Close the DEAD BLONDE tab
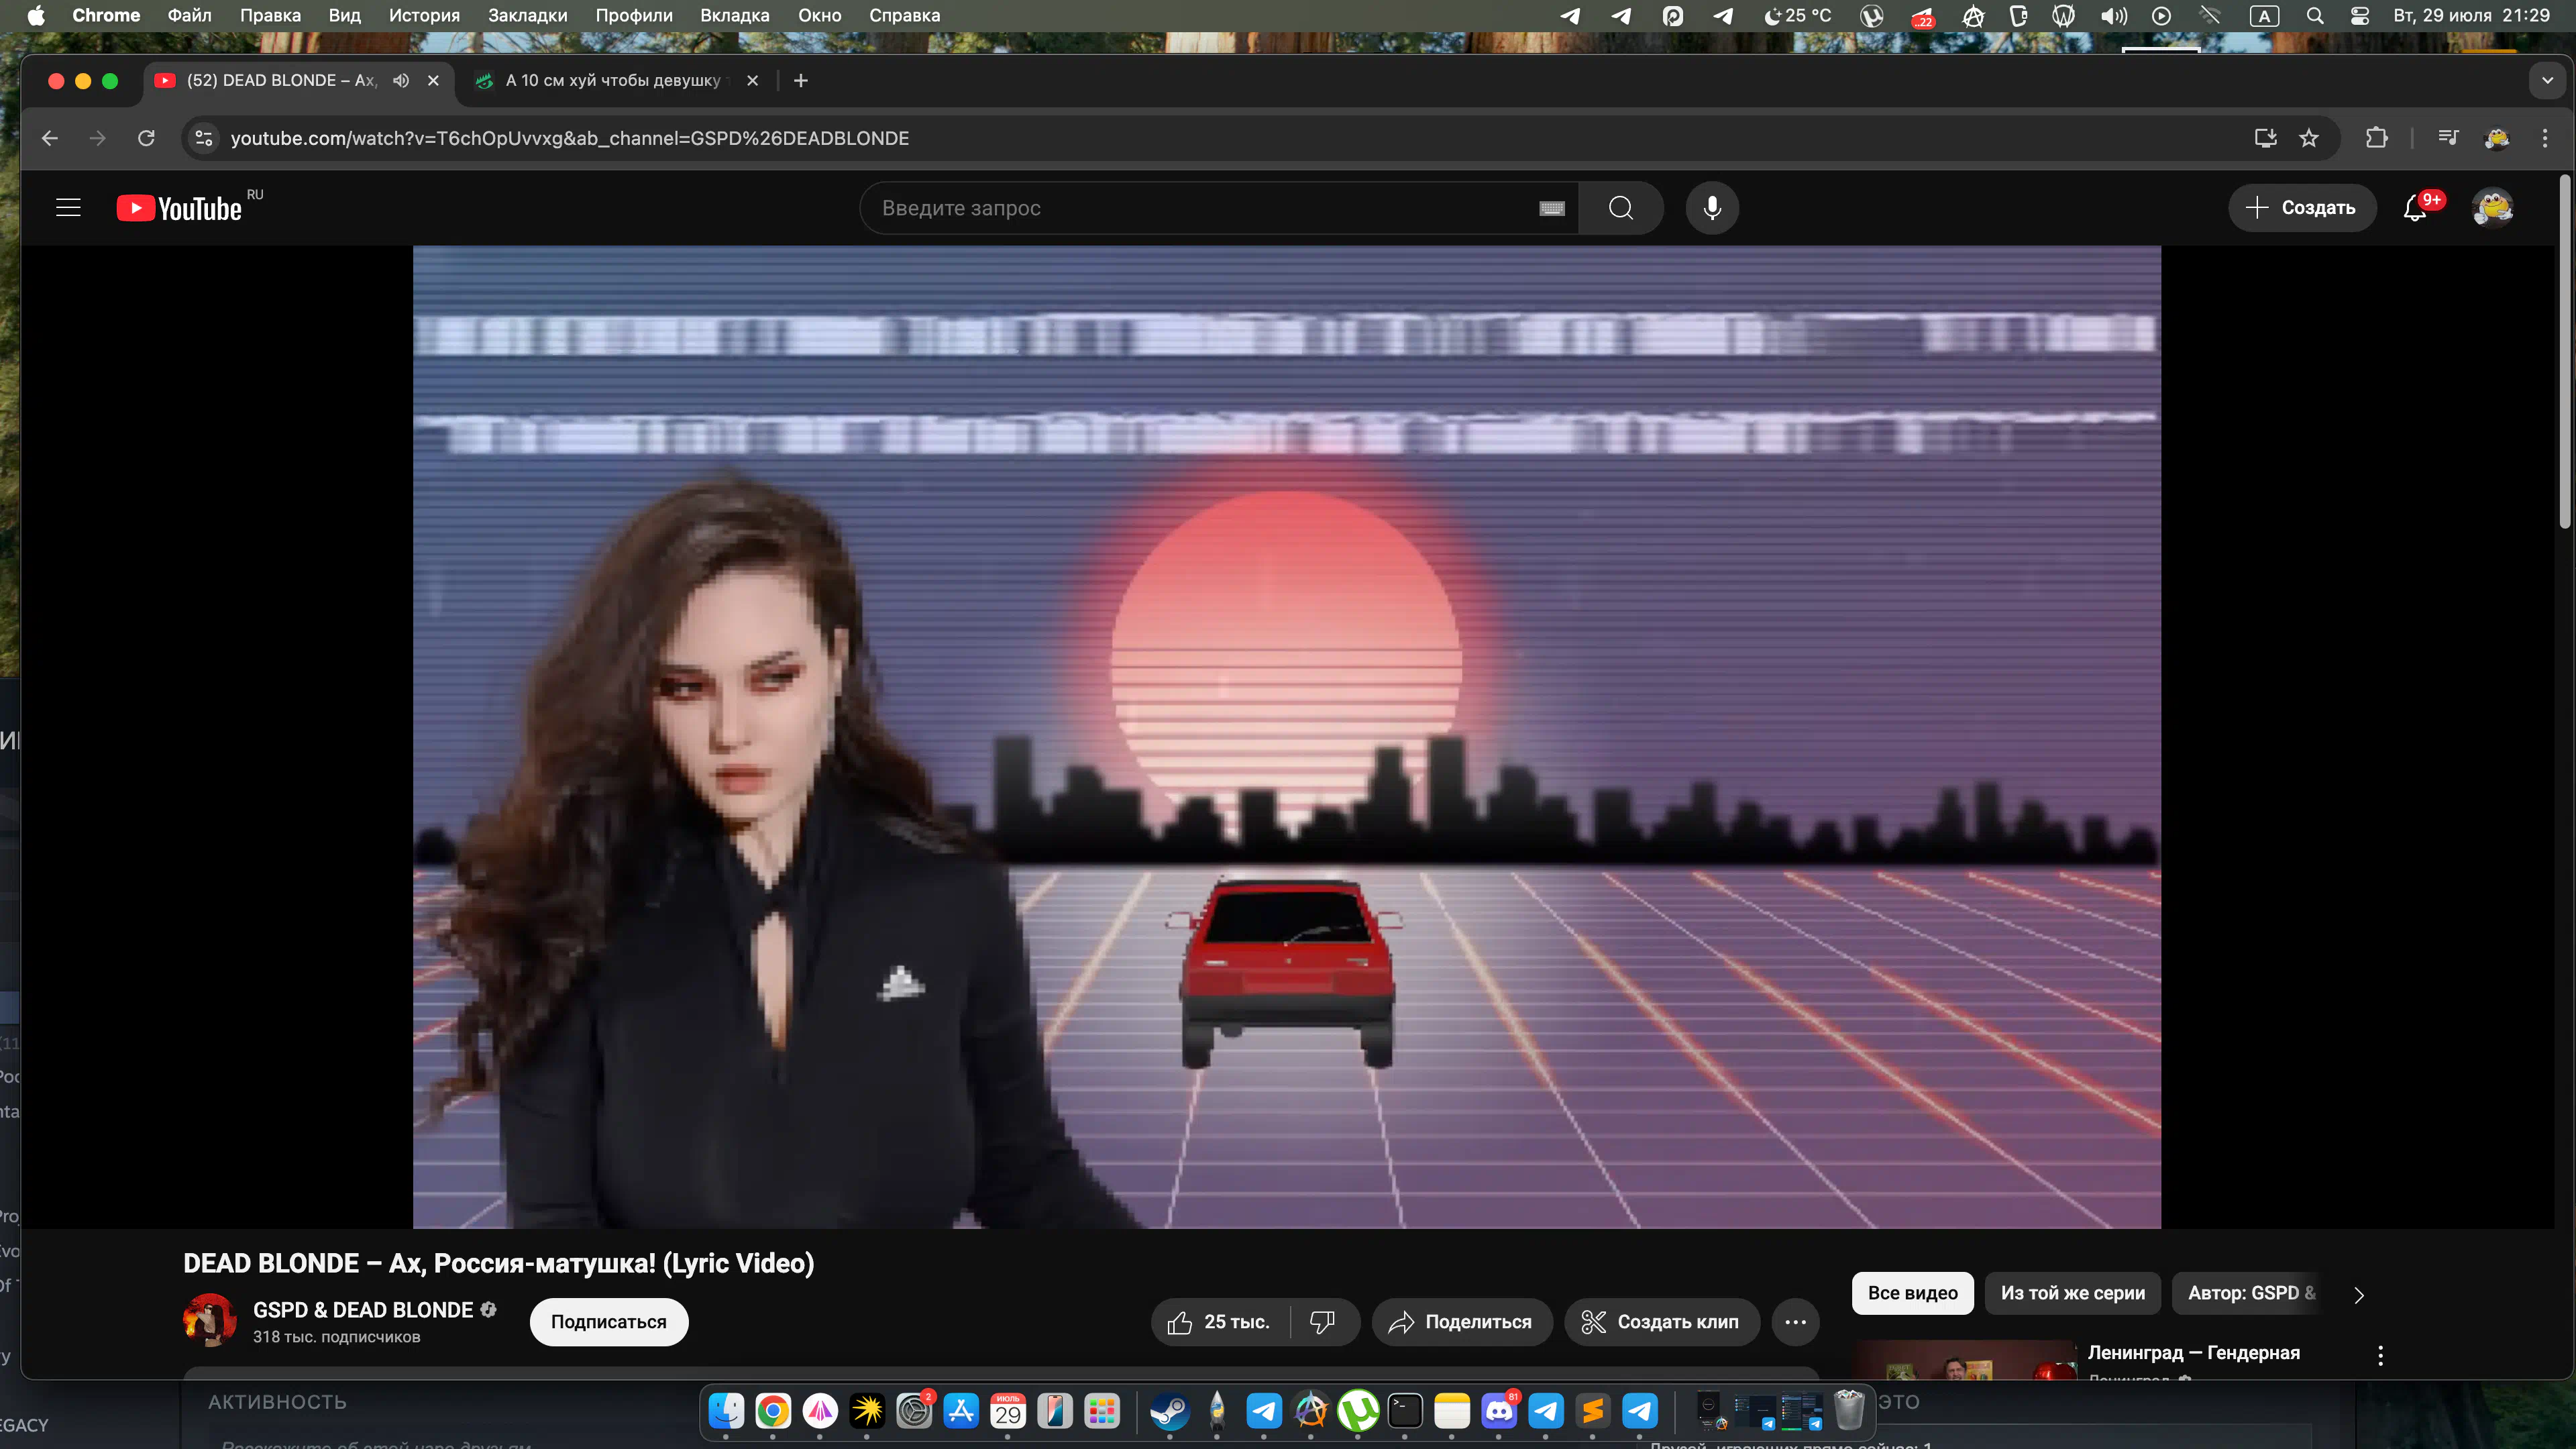Image resolution: width=2576 pixels, height=1449 pixels. click(433, 80)
